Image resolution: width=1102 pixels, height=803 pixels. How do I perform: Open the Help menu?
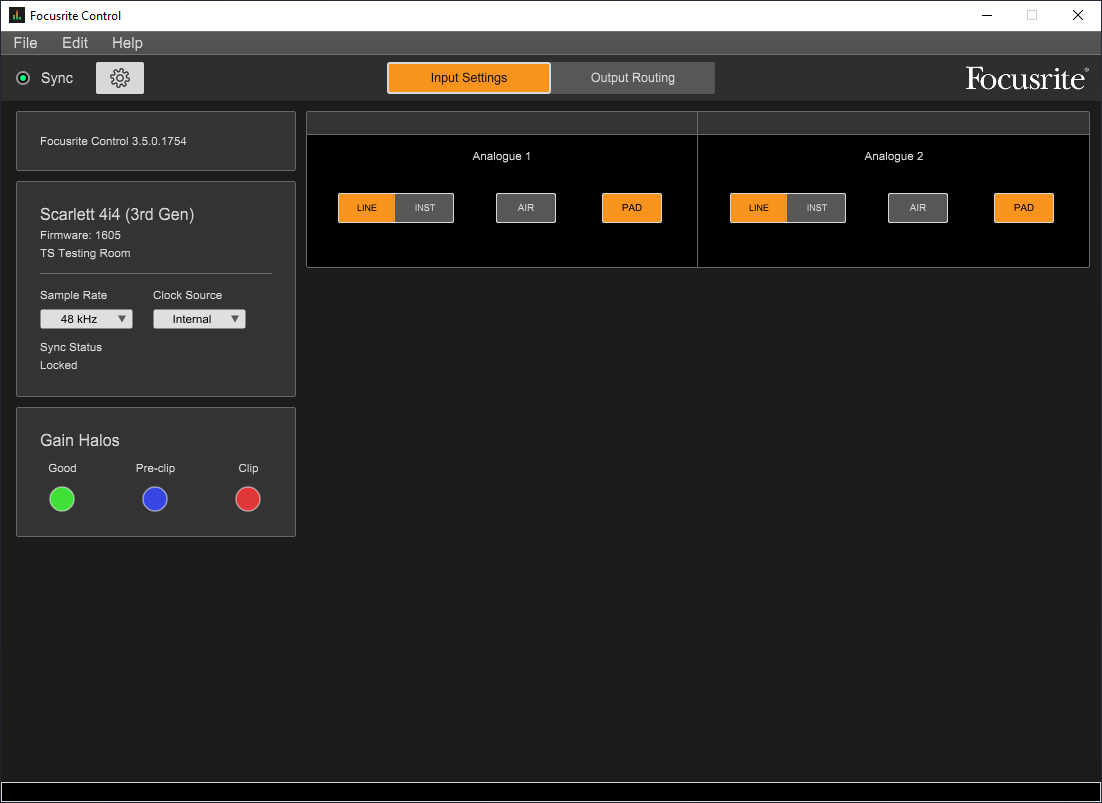127,43
